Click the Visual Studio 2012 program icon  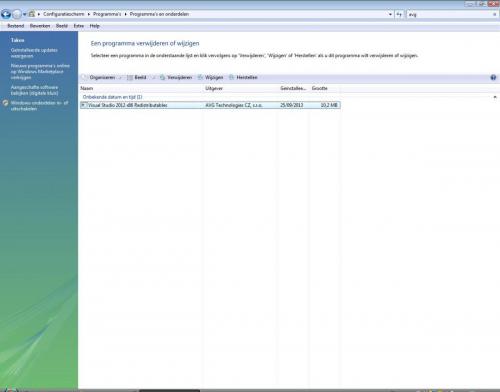coord(84,105)
